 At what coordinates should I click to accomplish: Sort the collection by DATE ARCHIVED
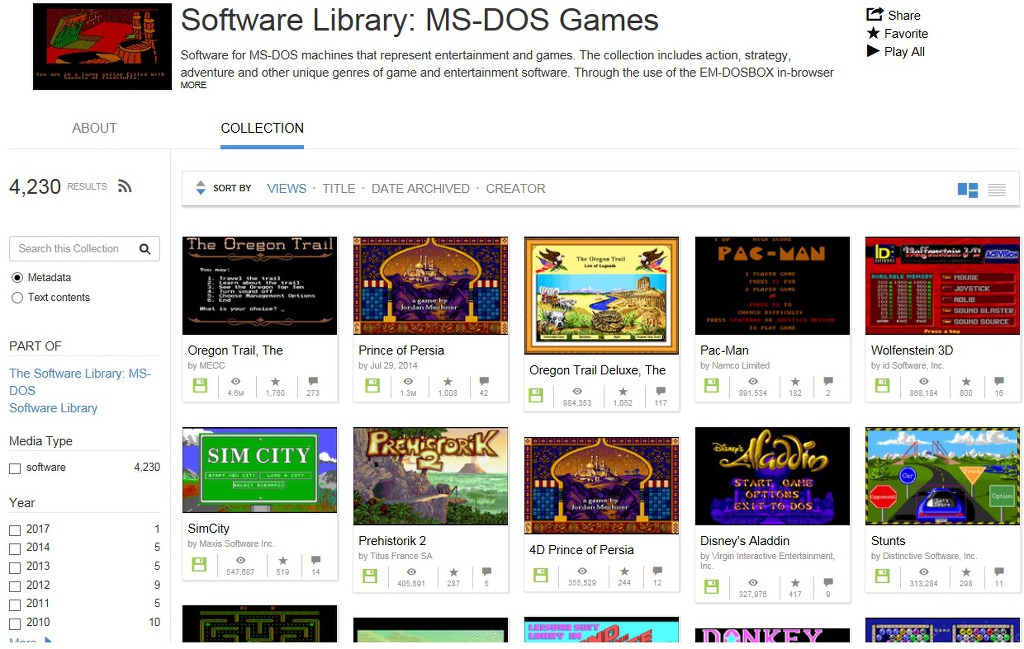420,188
